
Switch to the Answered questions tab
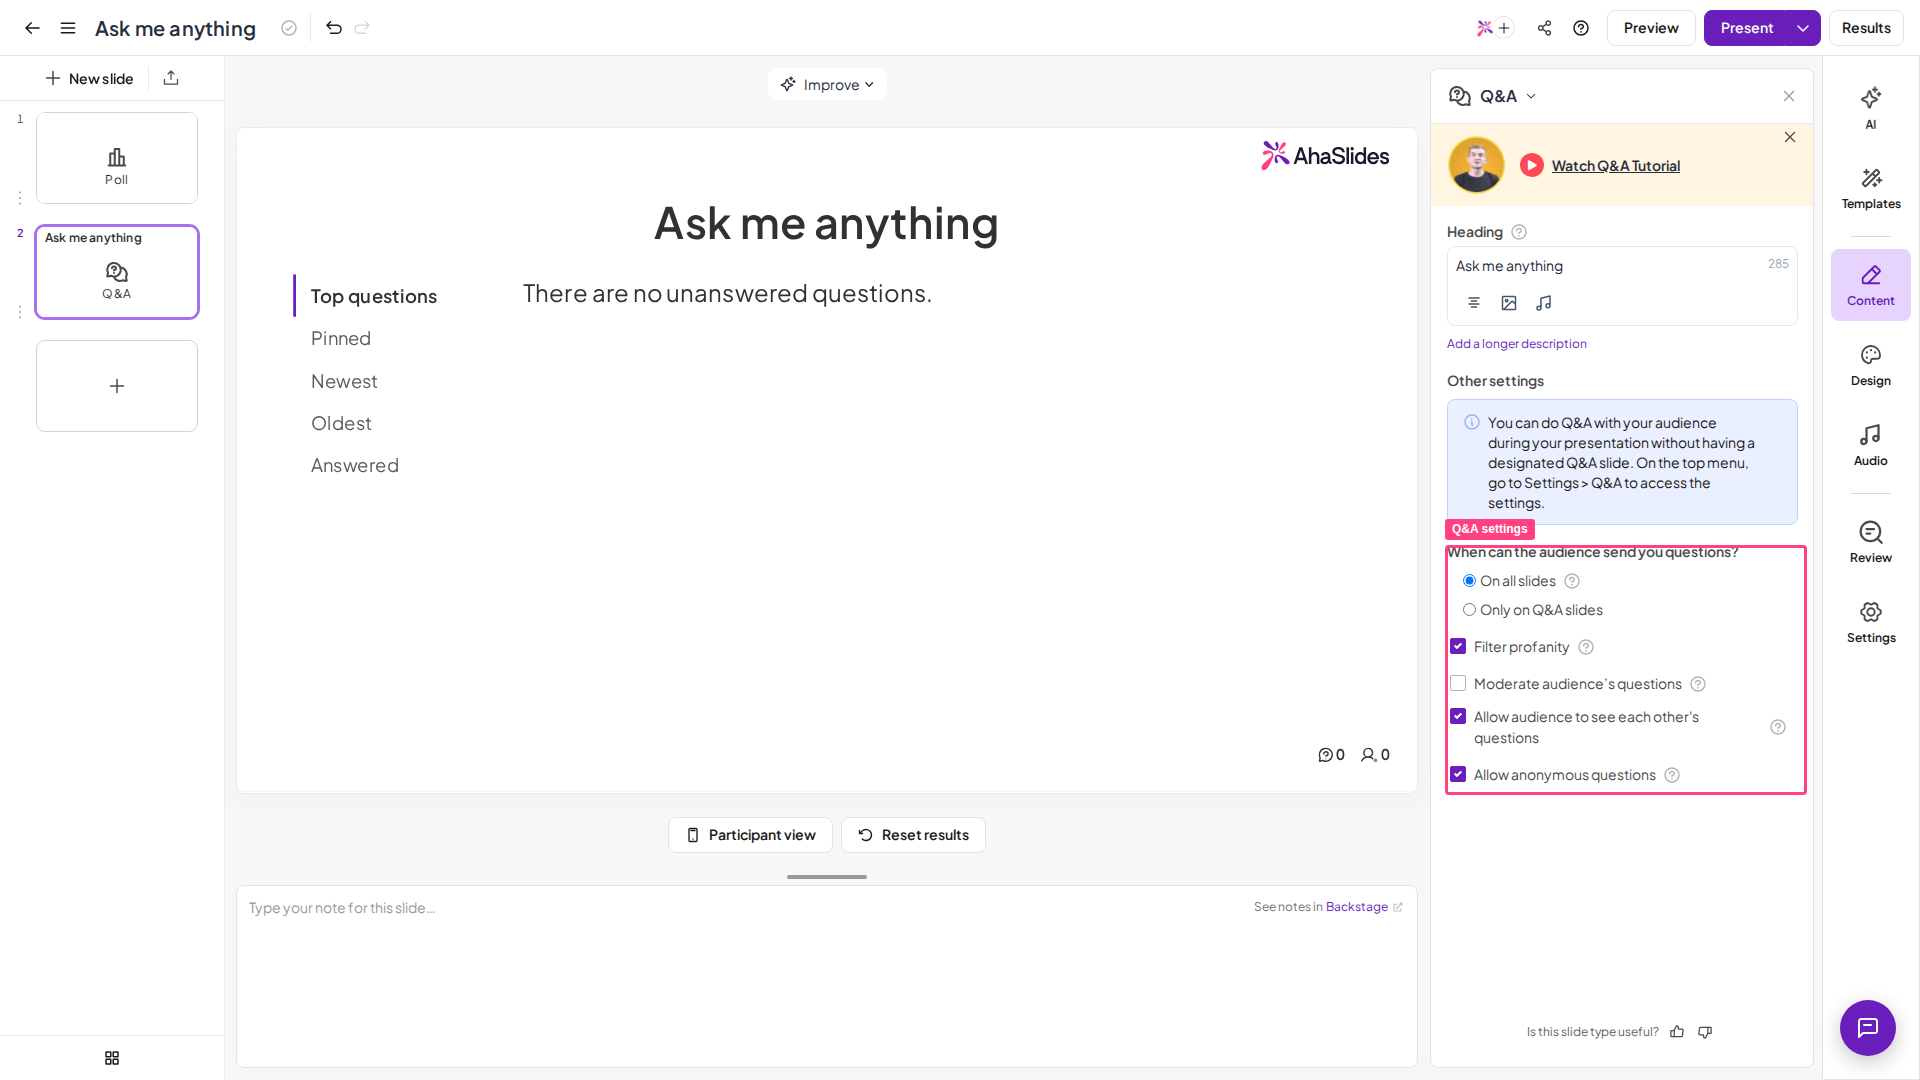[x=355, y=466]
